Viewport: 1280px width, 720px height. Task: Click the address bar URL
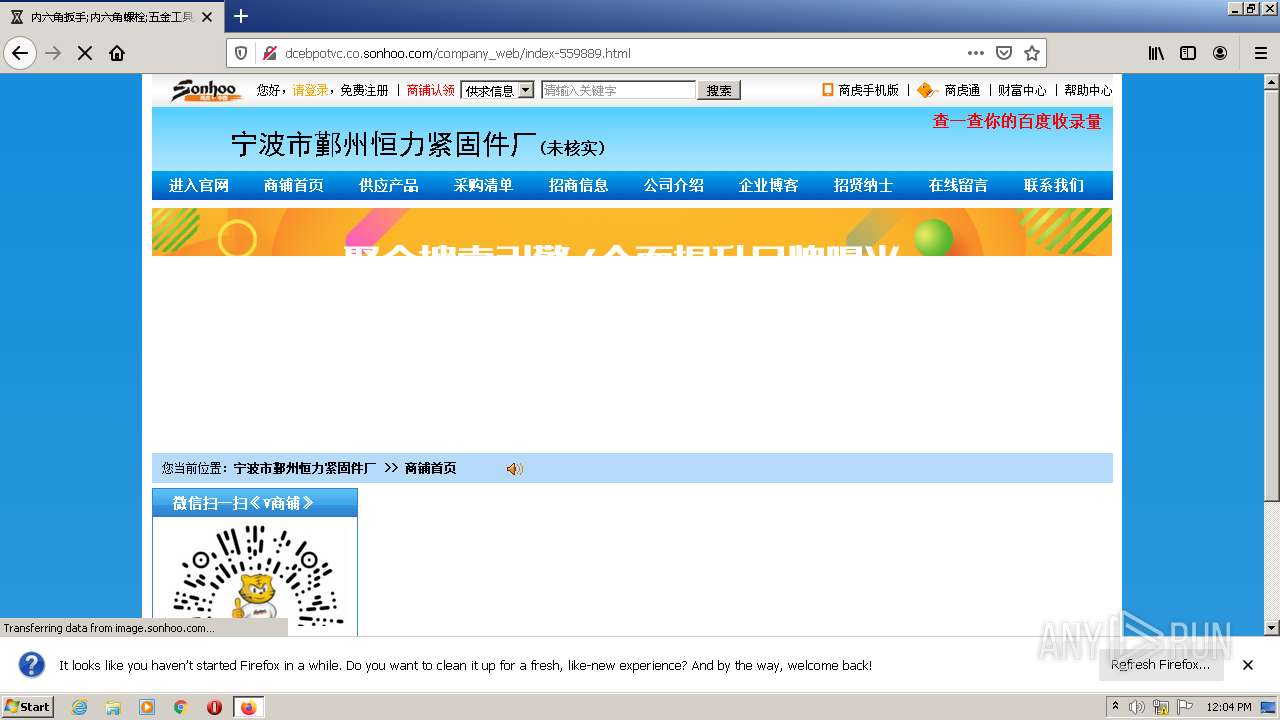point(458,53)
